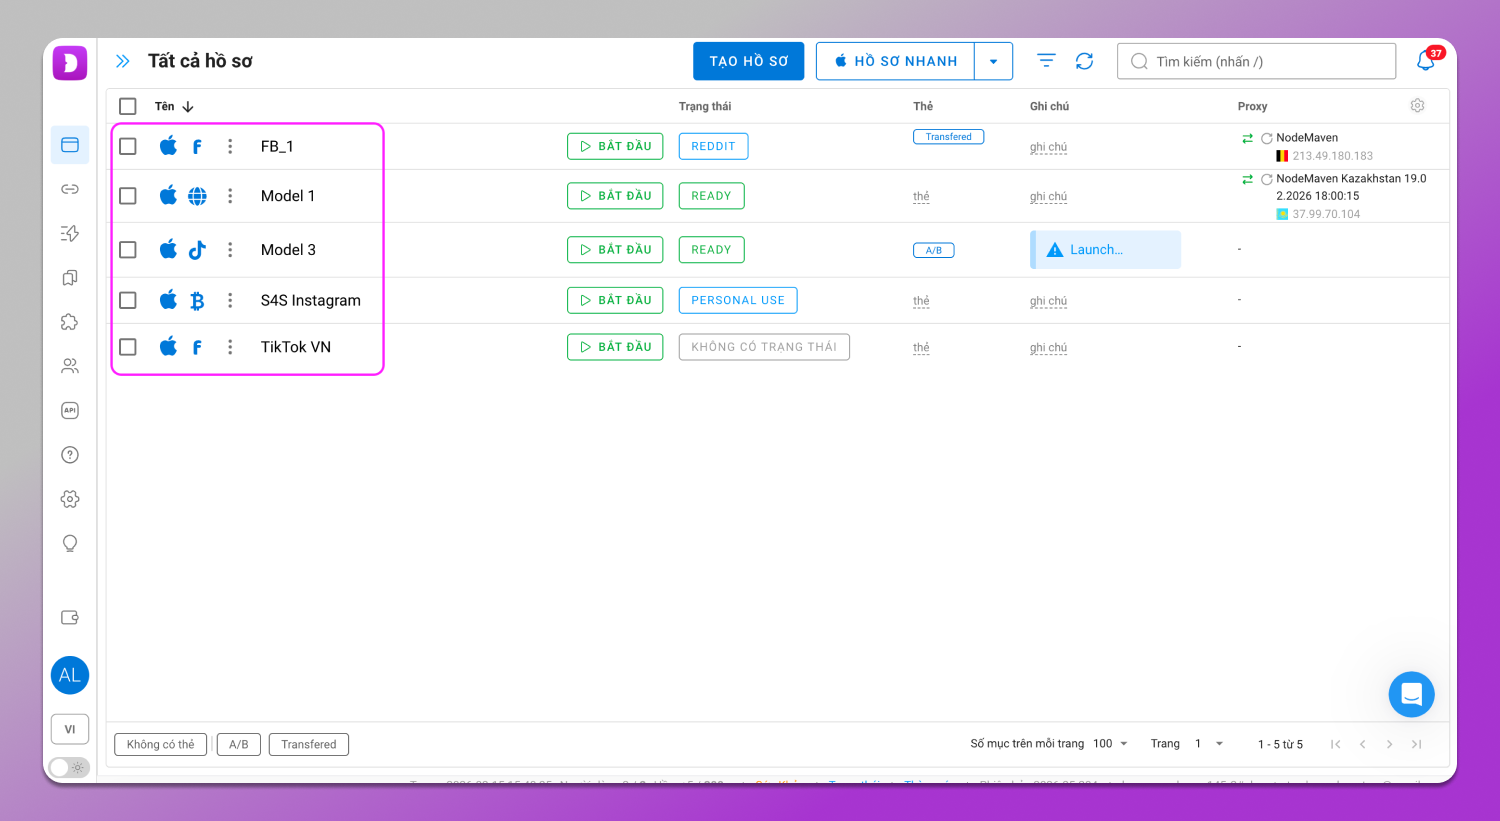Screen dimensions: 1500x821
Task: Filter by Không có thẻ tag
Action: [x=160, y=744]
